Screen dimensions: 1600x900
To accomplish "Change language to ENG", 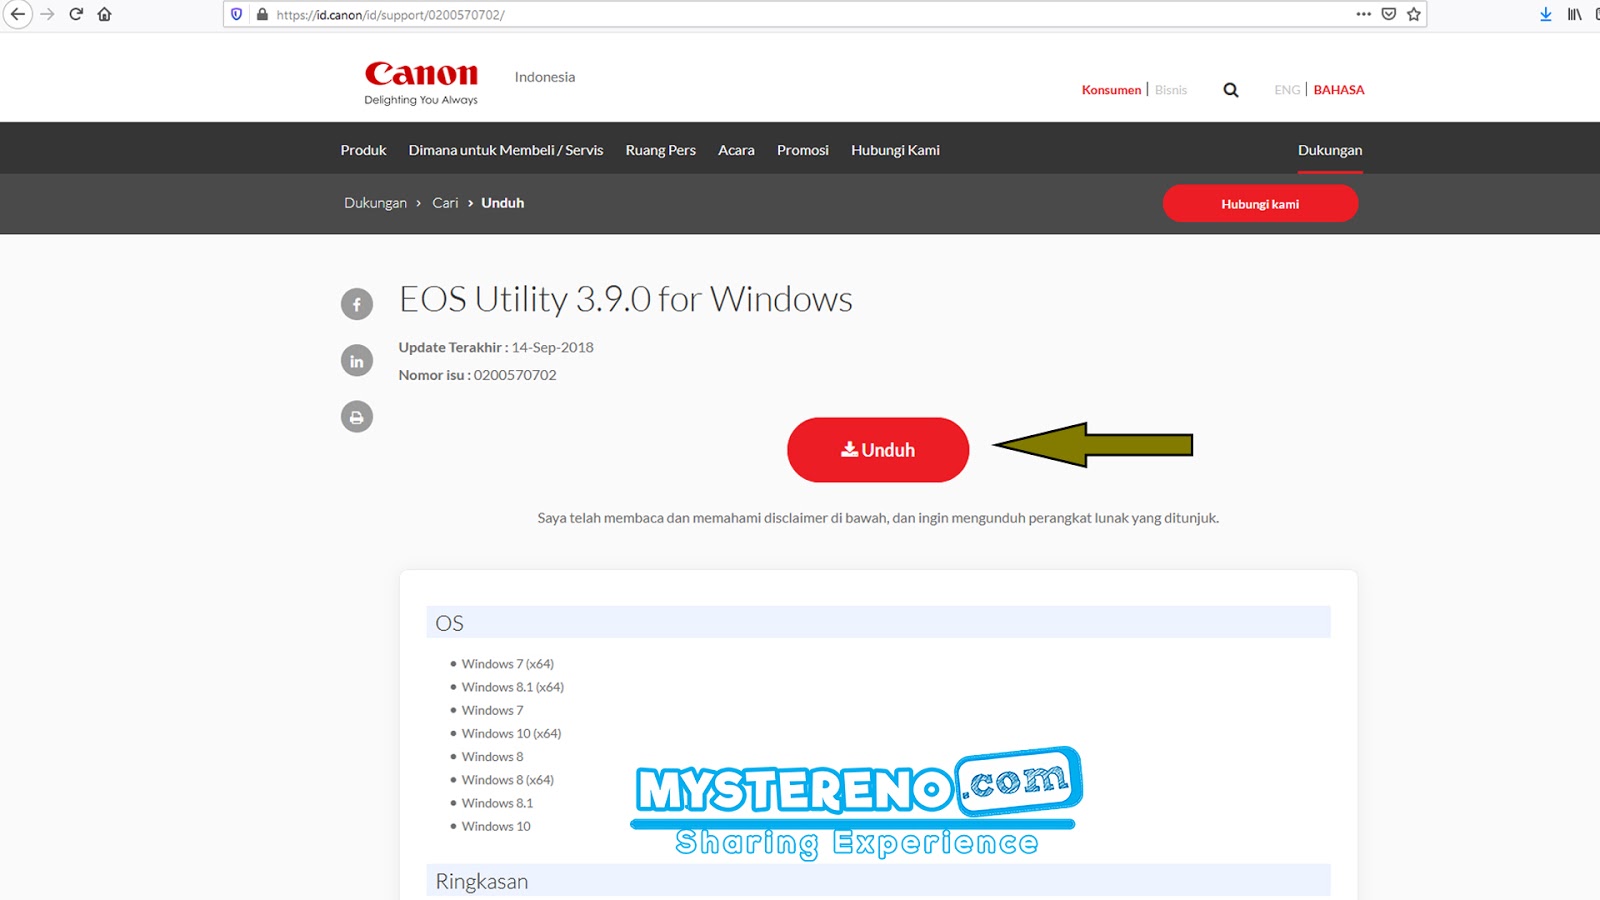I will click(x=1287, y=90).
